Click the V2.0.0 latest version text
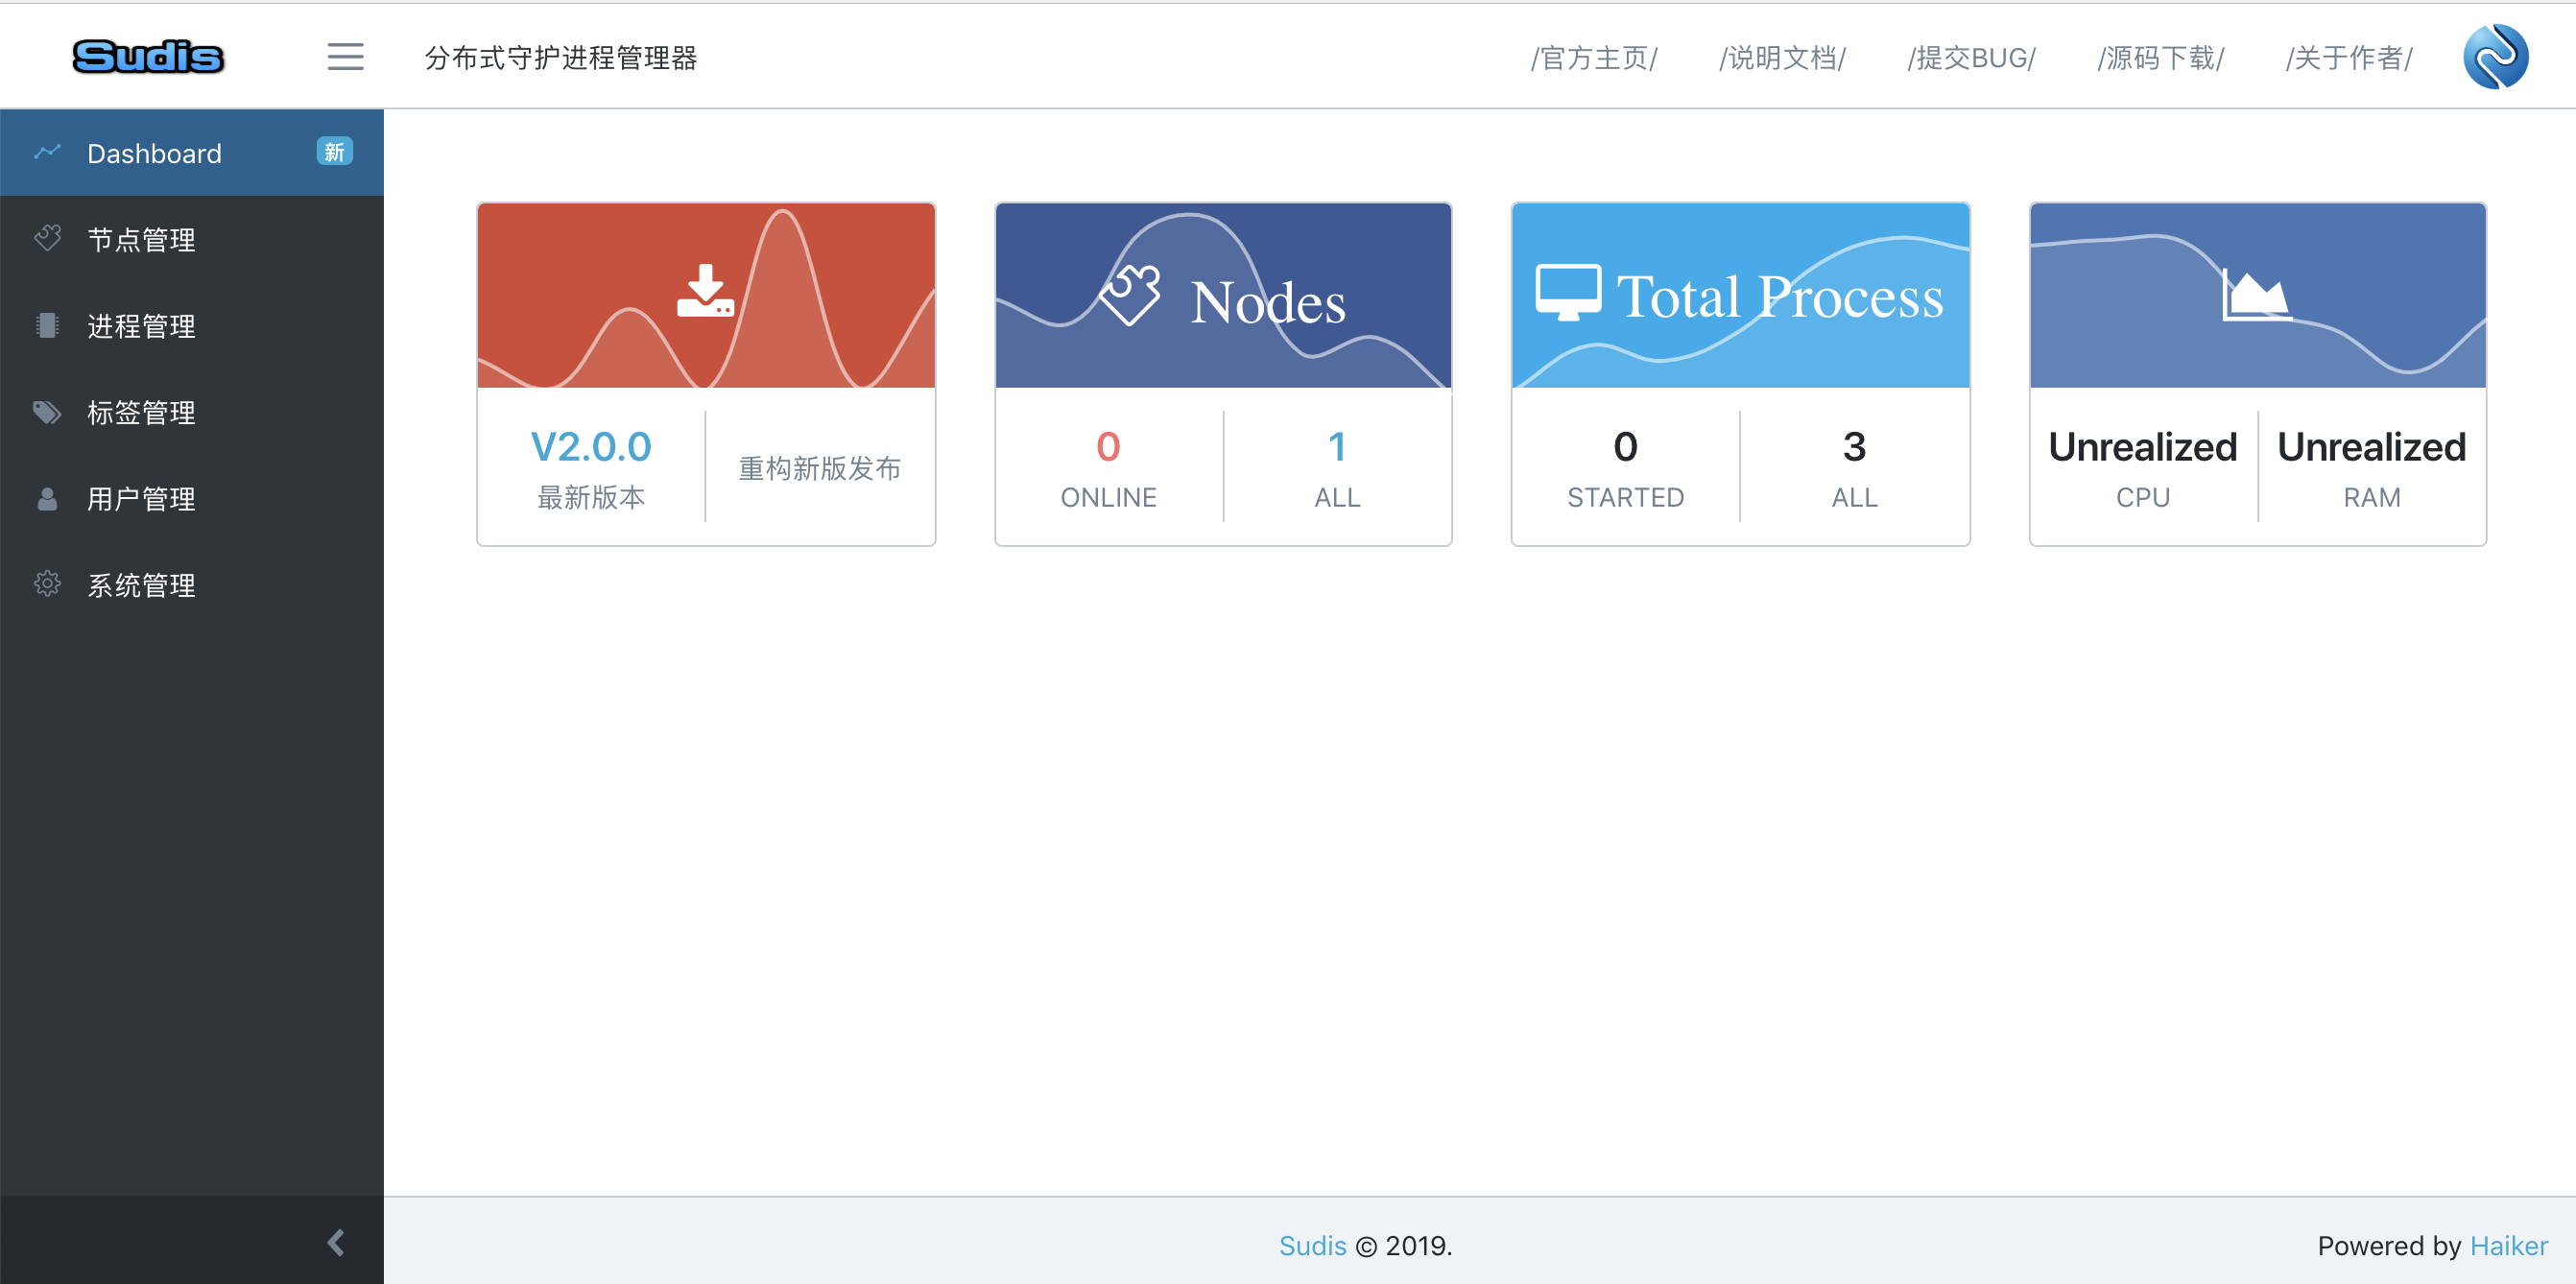This screenshot has height=1284, width=2576. (591, 447)
